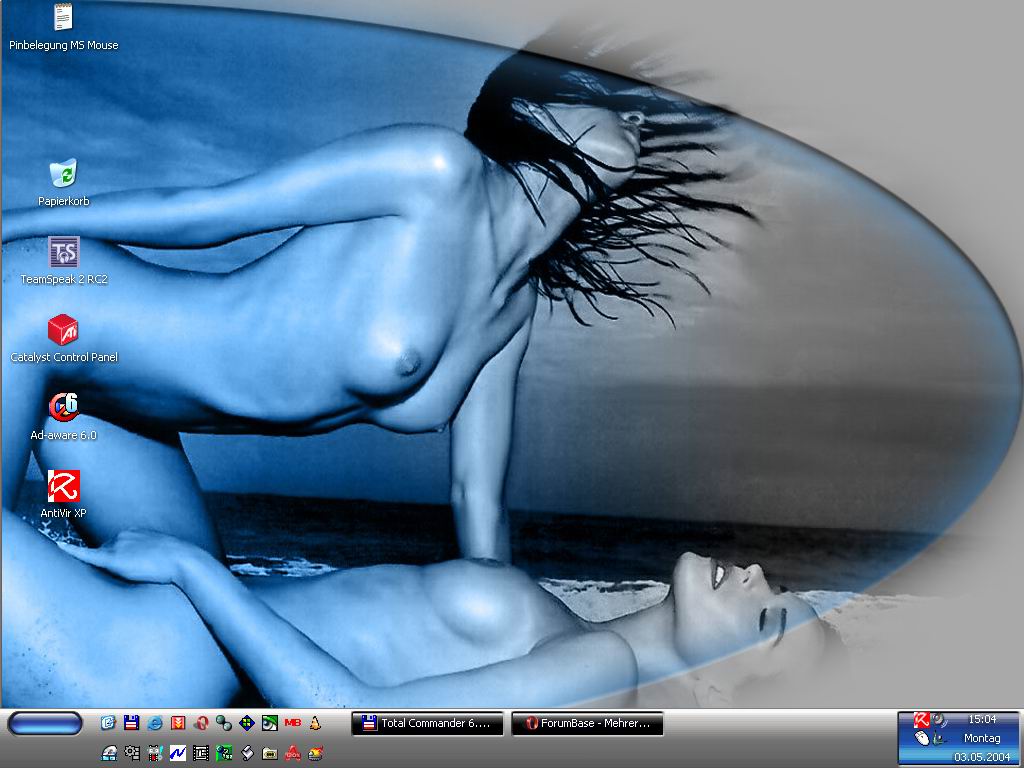Switch to ForumBase - Mehrer... taskbar button
This screenshot has width=1024, height=768.
(587, 723)
